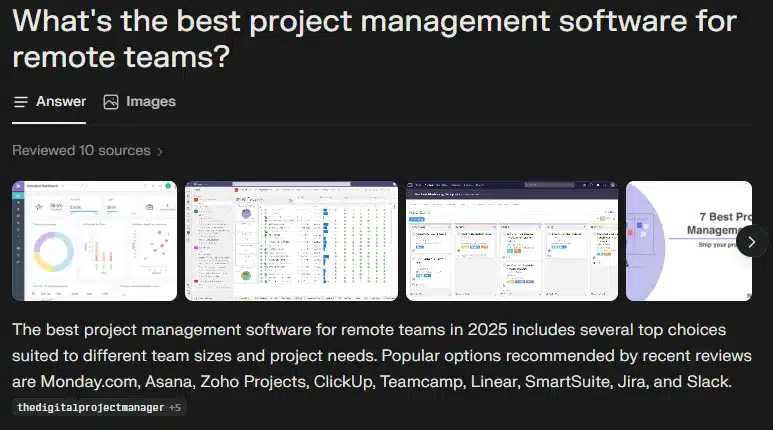The height and width of the screenshot is (430, 773).
Task: Click the question heading about project management software
Action: [x=375, y=38]
